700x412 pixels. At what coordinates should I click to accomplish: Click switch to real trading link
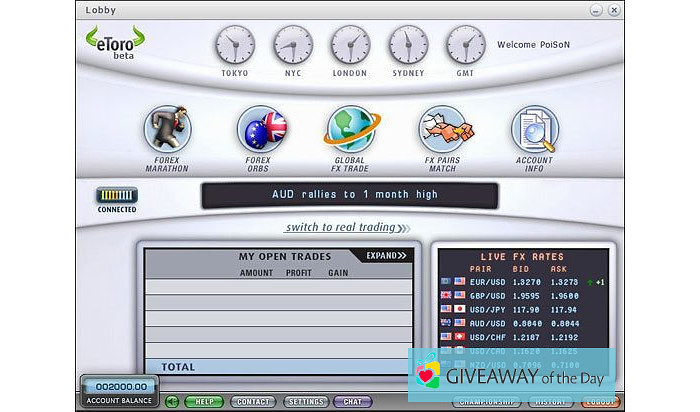(x=340, y=227)
